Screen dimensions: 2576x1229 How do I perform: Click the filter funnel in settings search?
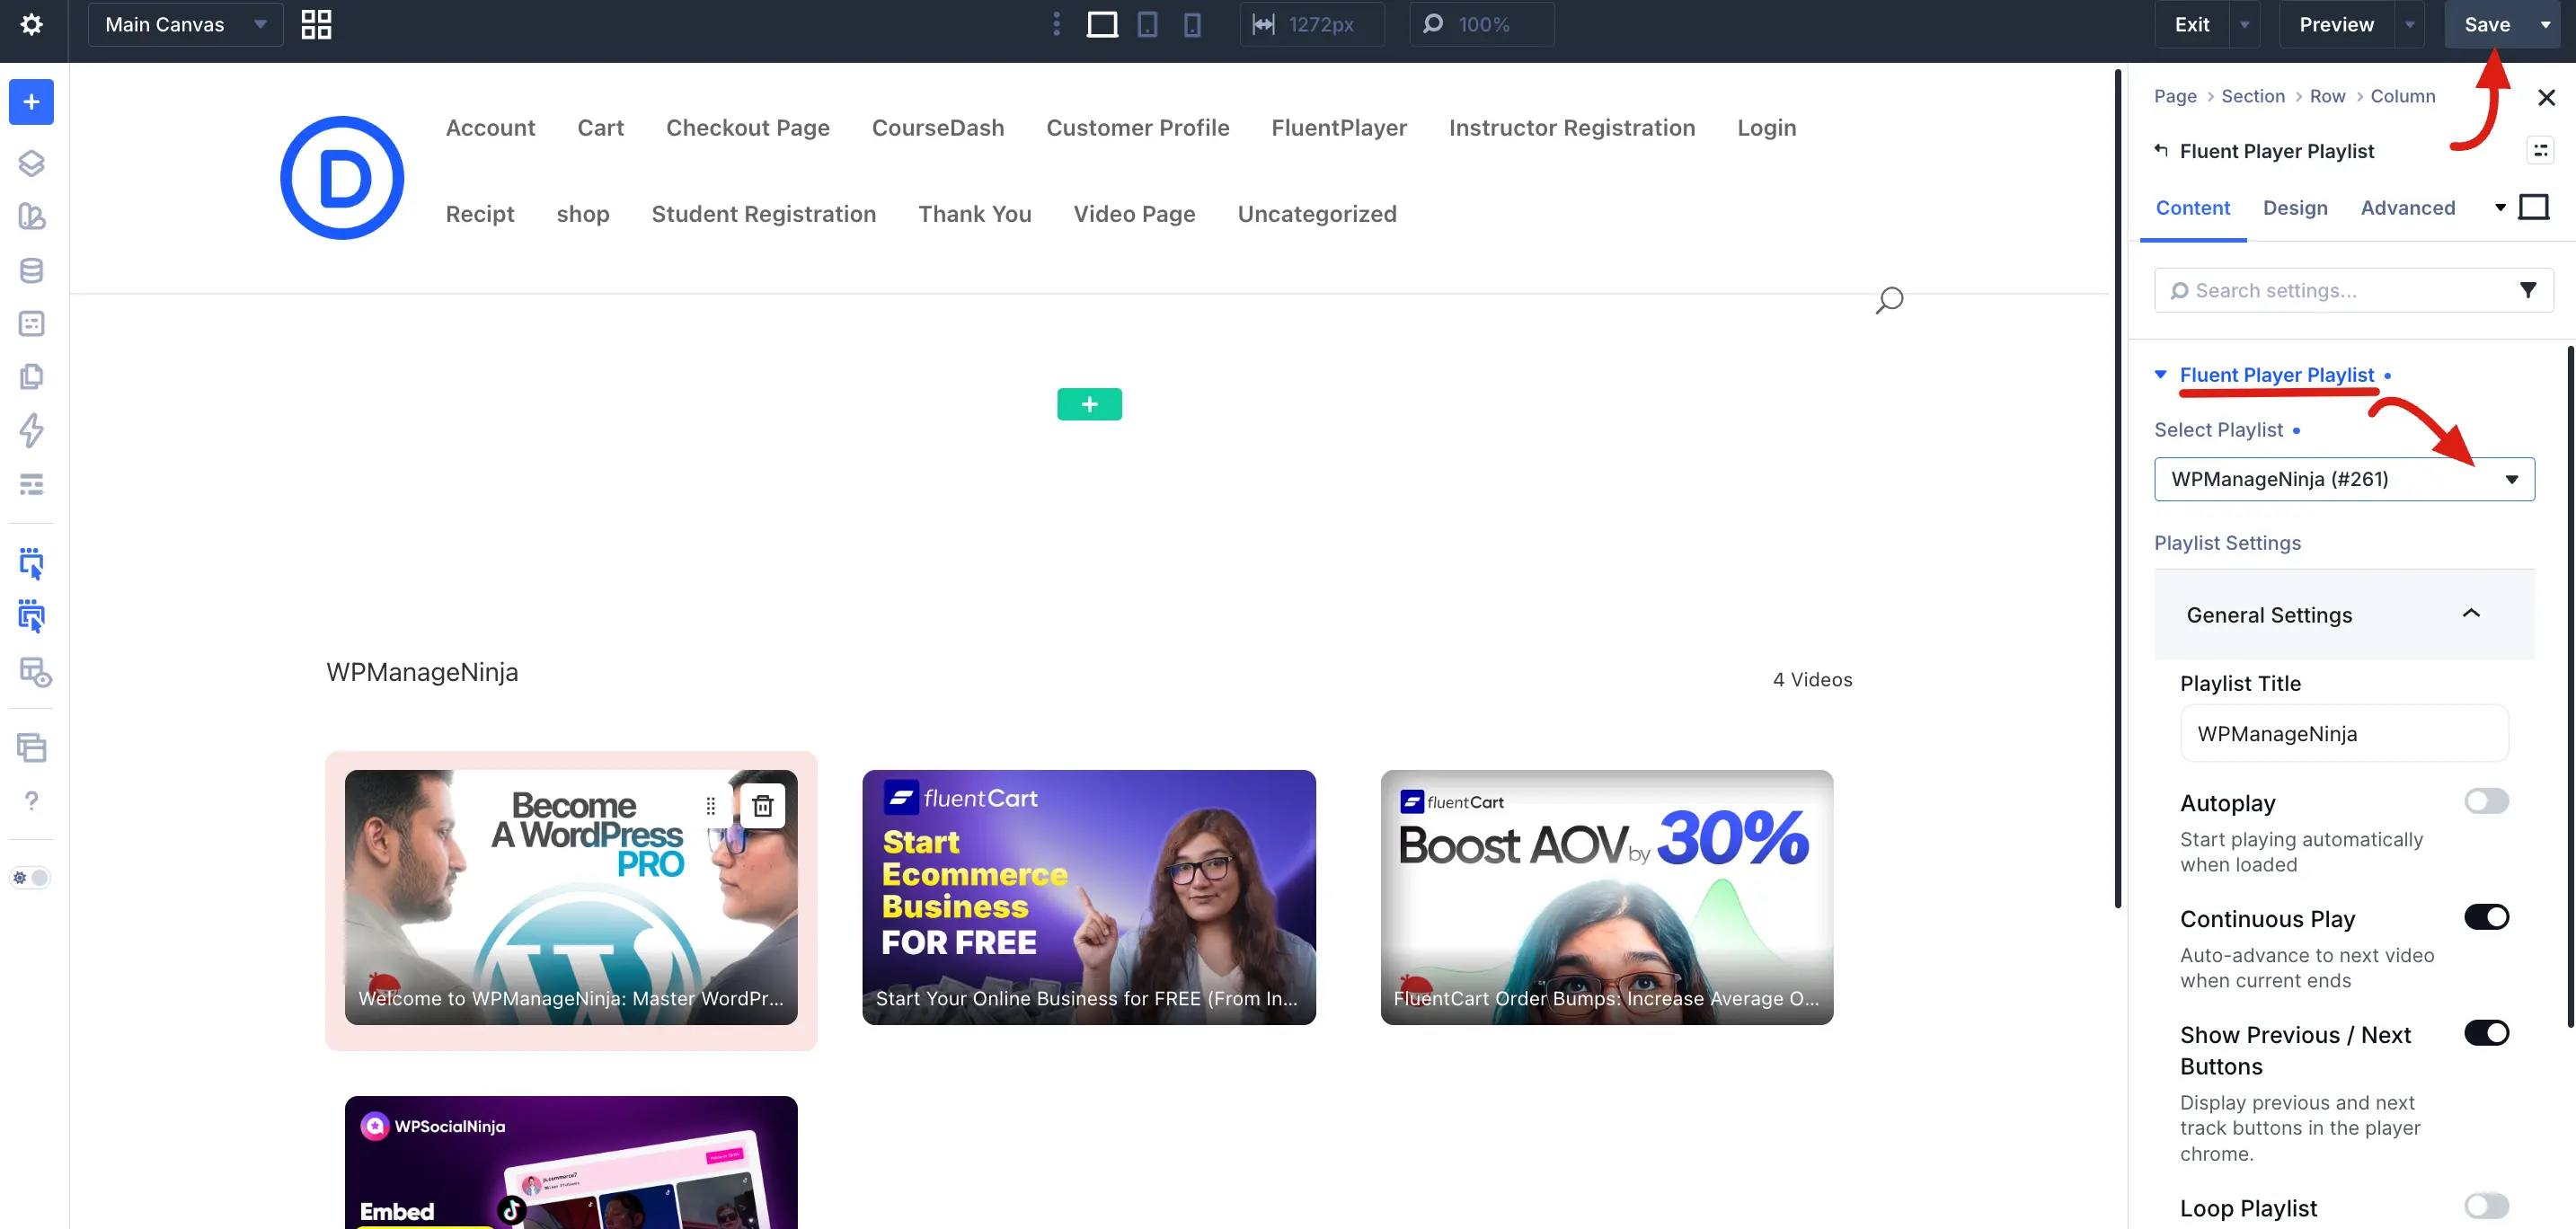click(x=2527, y=290)
